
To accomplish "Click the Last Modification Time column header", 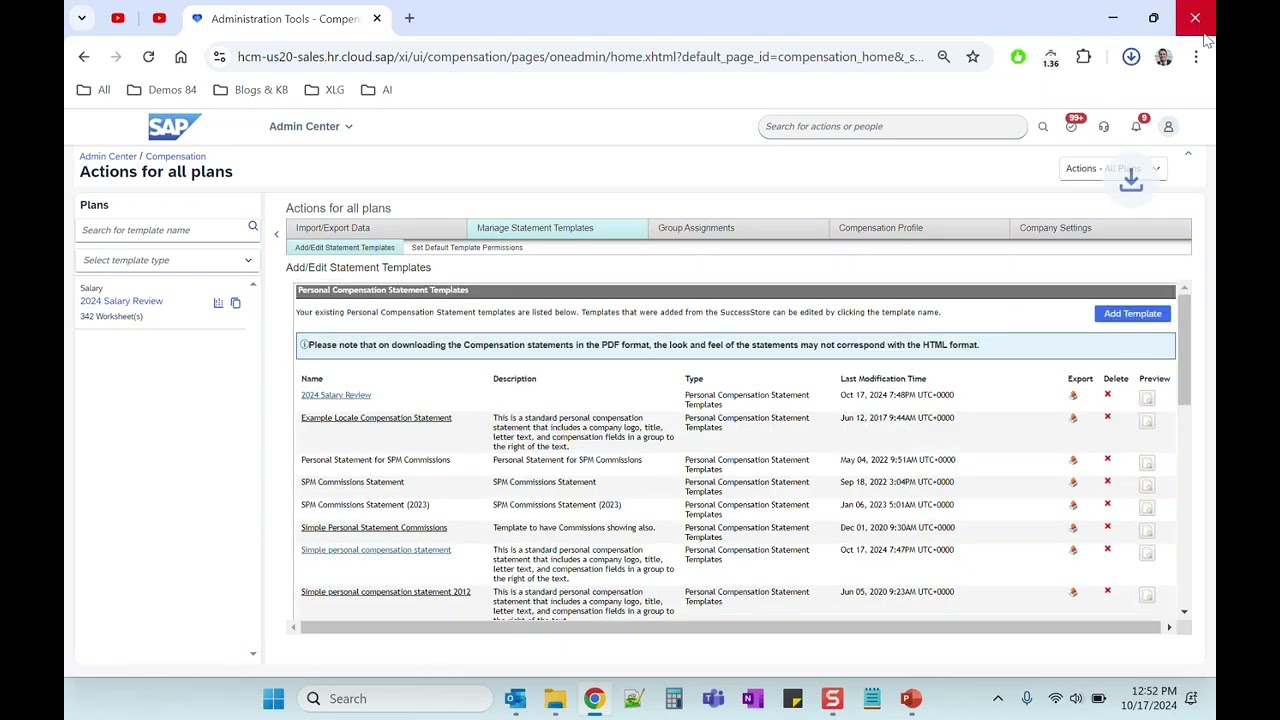I will click(883, 379).
